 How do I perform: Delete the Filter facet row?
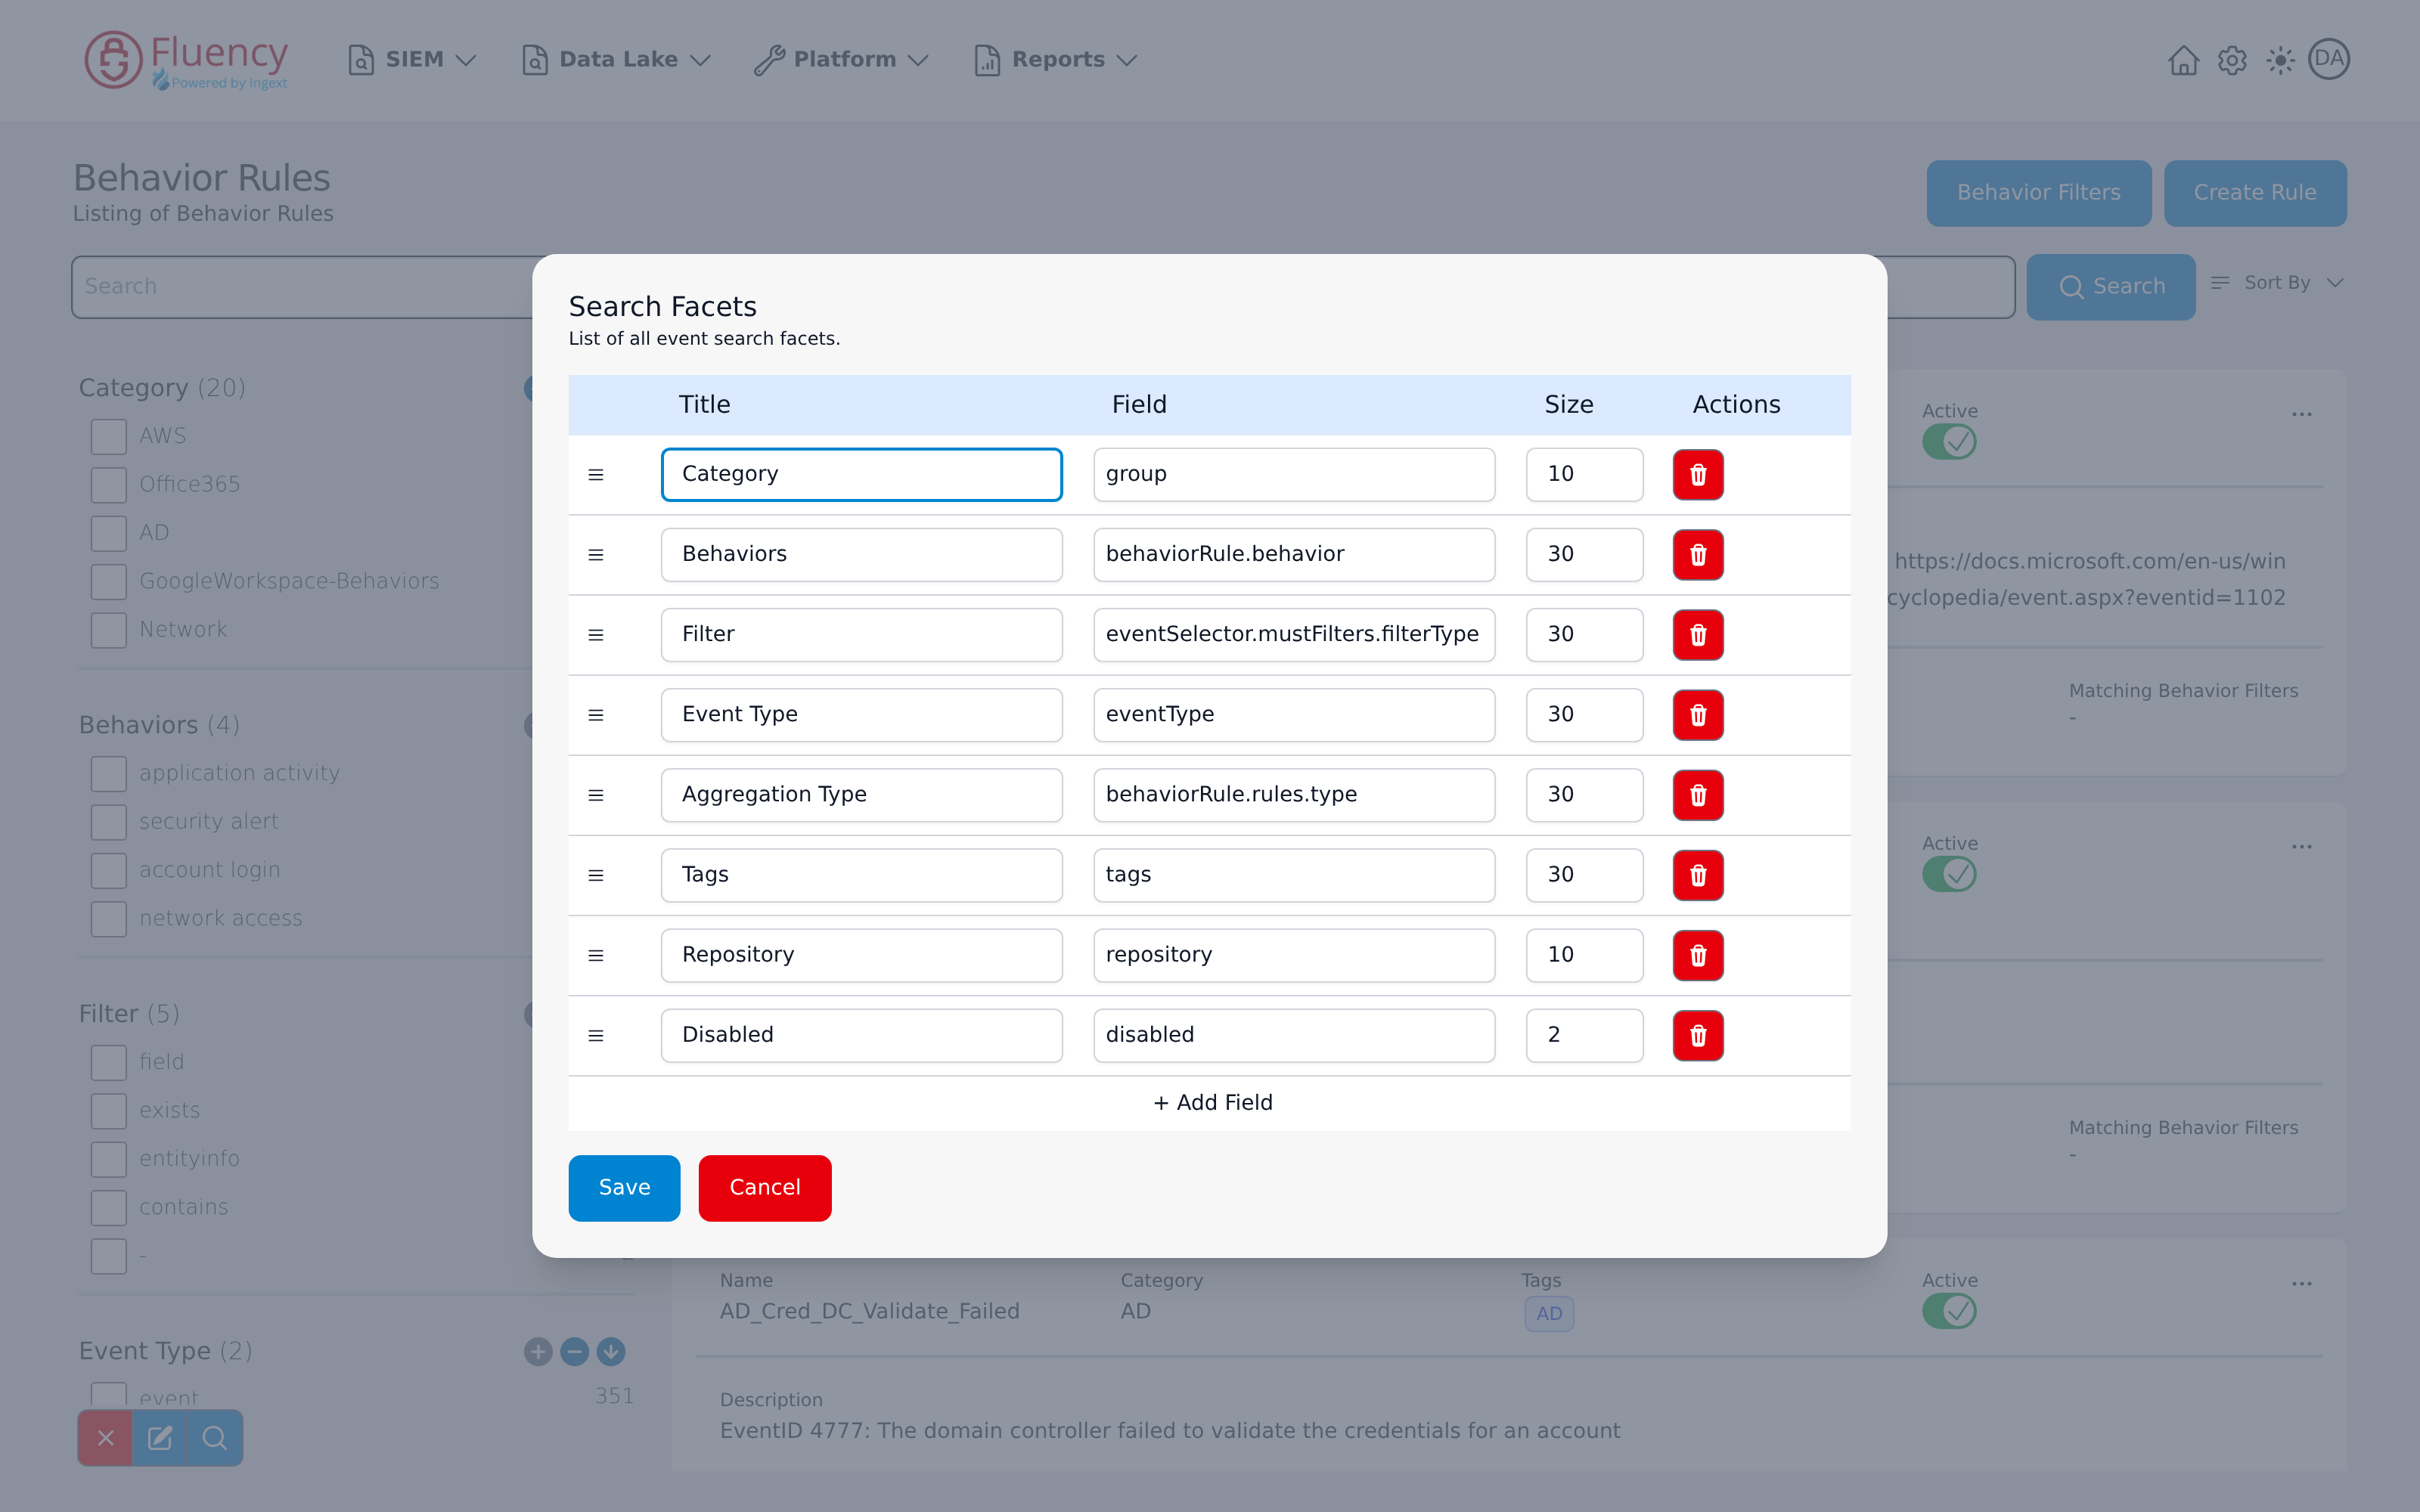1698,635
